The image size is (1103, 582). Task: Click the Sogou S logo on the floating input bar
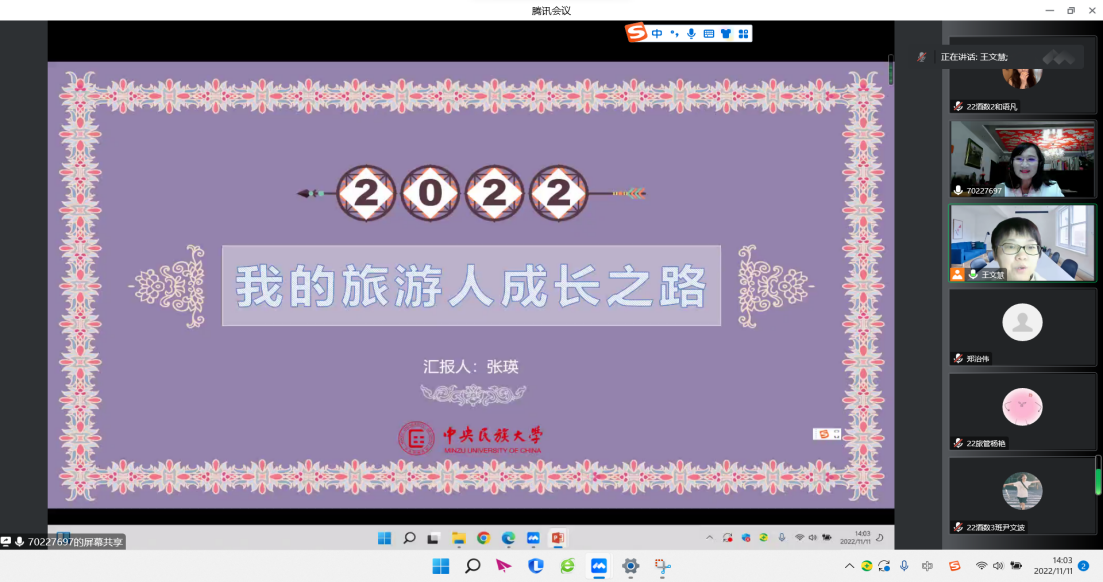click(x=636, y=32)
